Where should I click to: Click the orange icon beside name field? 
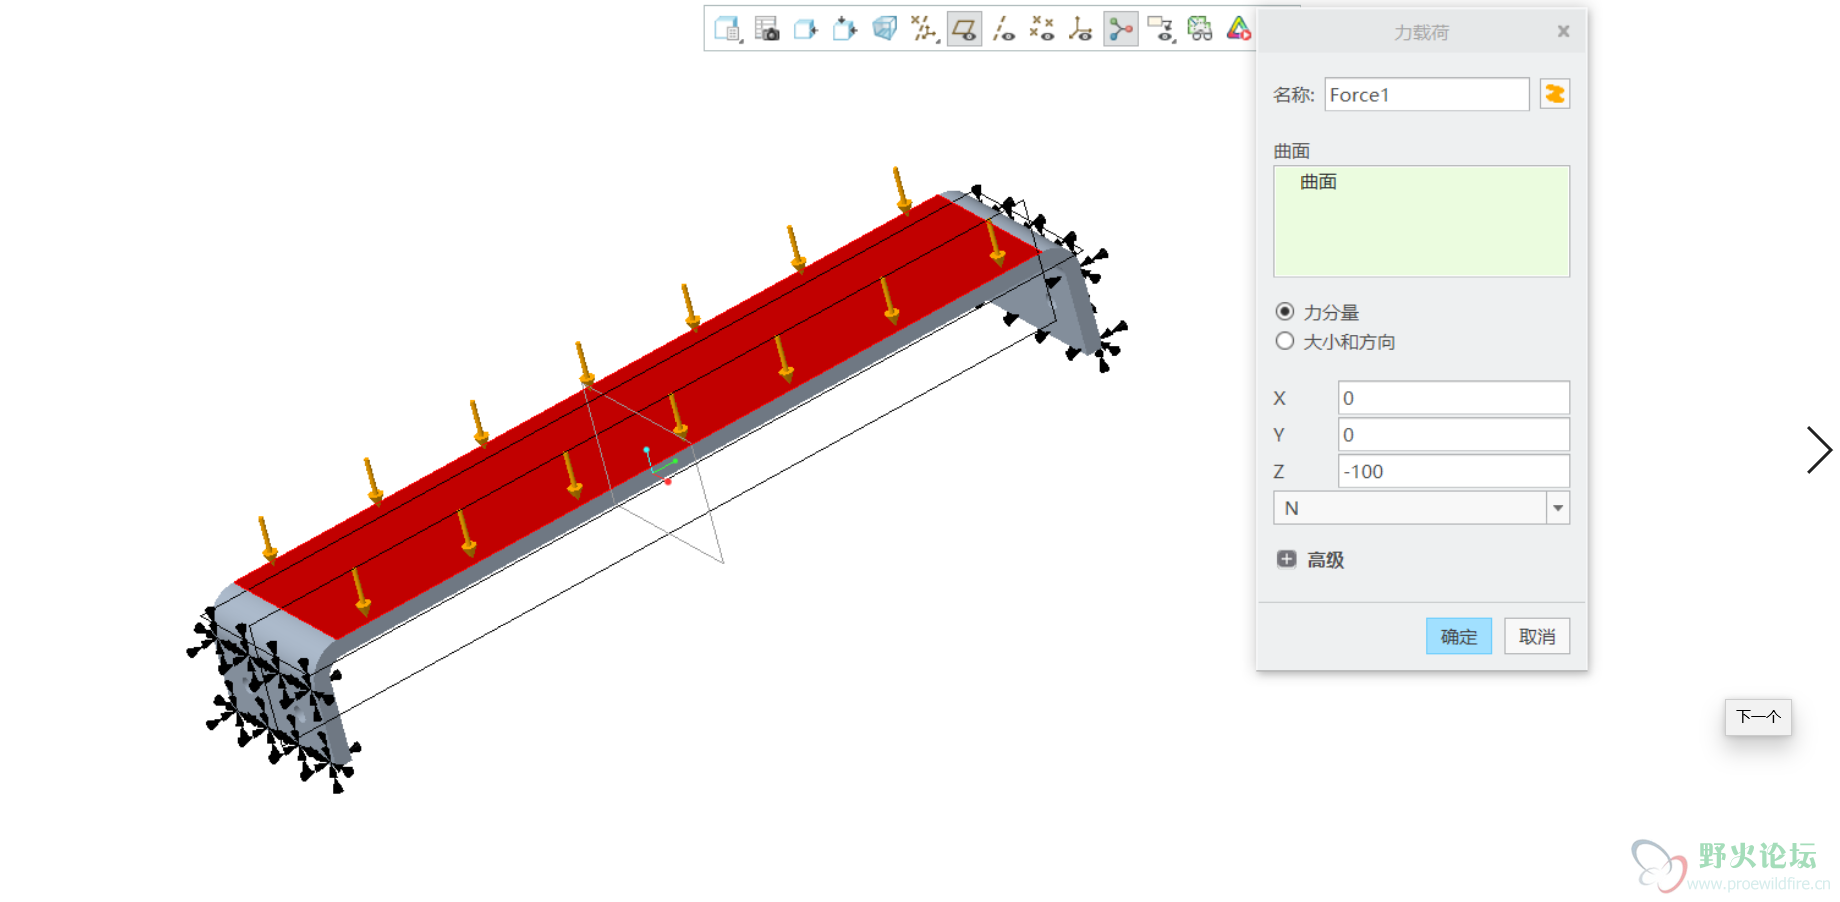coord(1554,94)
